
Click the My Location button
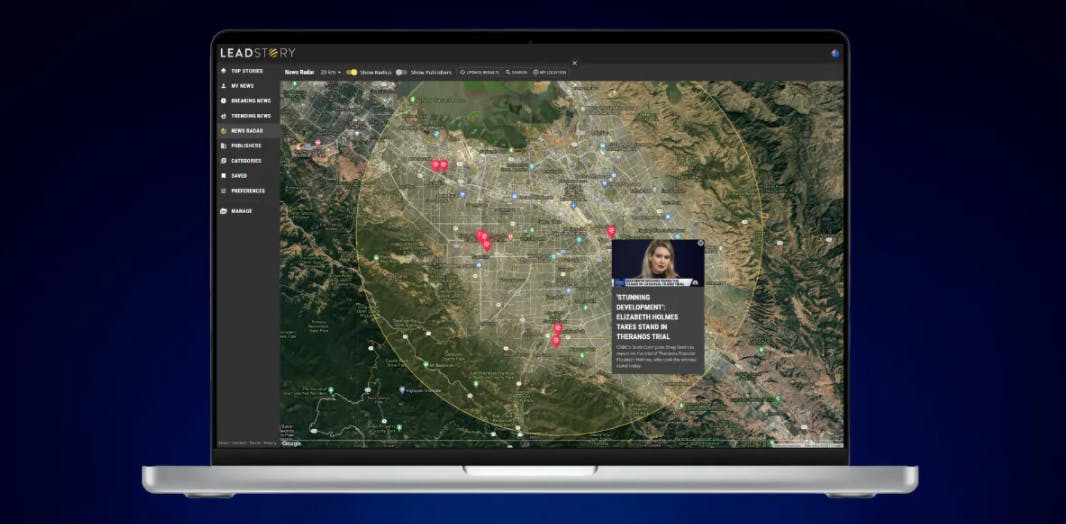[x=549, y=72]
